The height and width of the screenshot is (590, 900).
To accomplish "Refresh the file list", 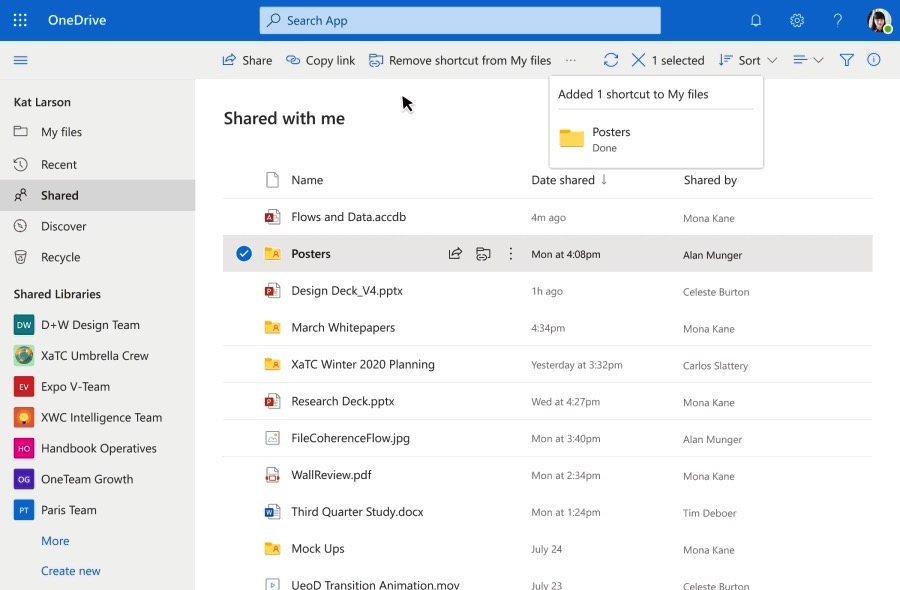I will [x=611, y=60].
